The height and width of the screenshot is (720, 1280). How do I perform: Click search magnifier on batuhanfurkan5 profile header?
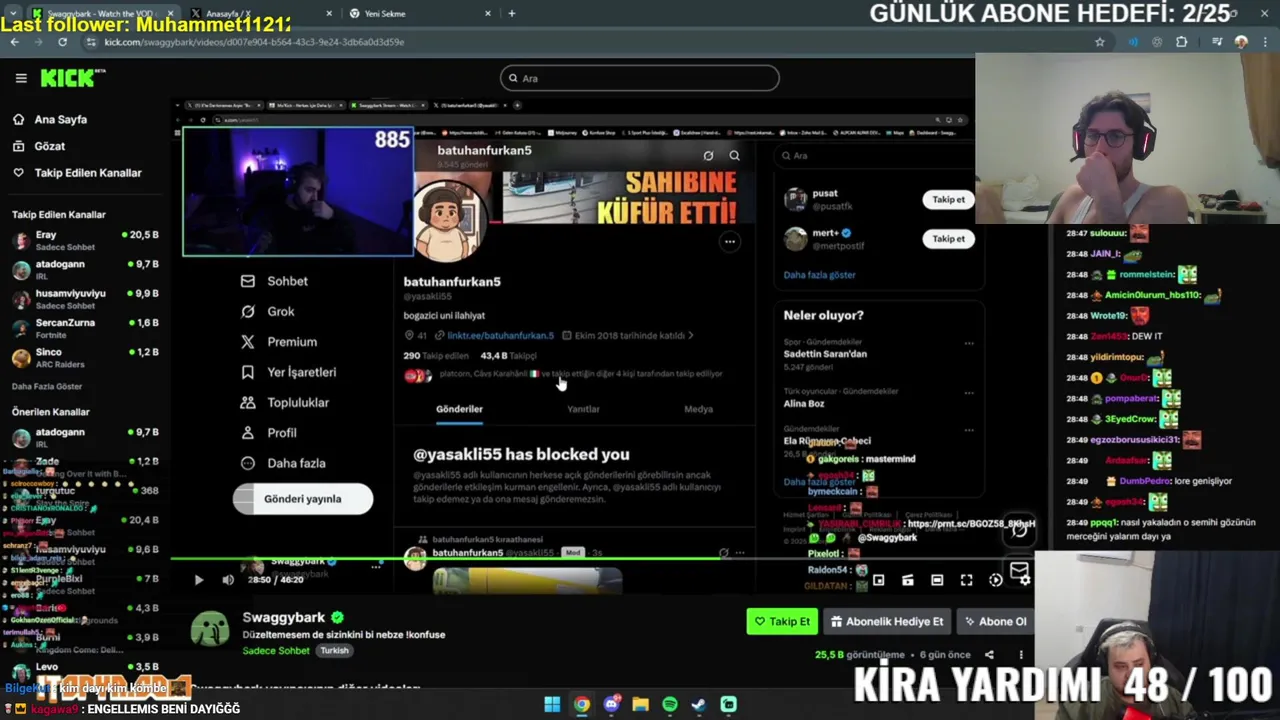[734, 155]
